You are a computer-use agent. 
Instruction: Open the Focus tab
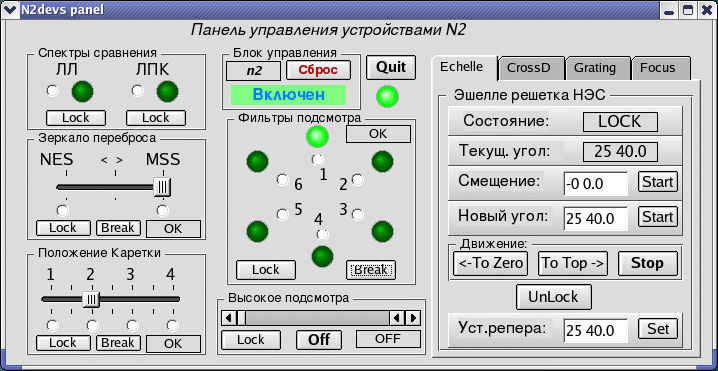[658, 68]
